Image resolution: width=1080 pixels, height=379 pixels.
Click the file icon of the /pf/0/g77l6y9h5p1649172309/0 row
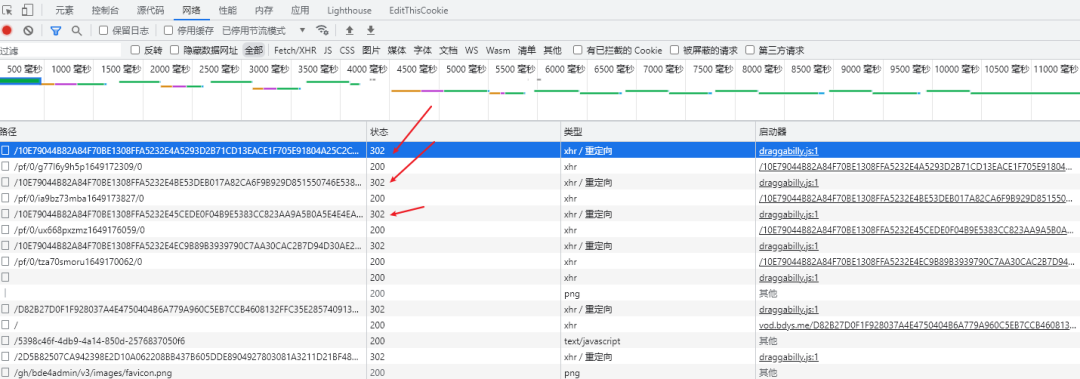pos(5,166)
